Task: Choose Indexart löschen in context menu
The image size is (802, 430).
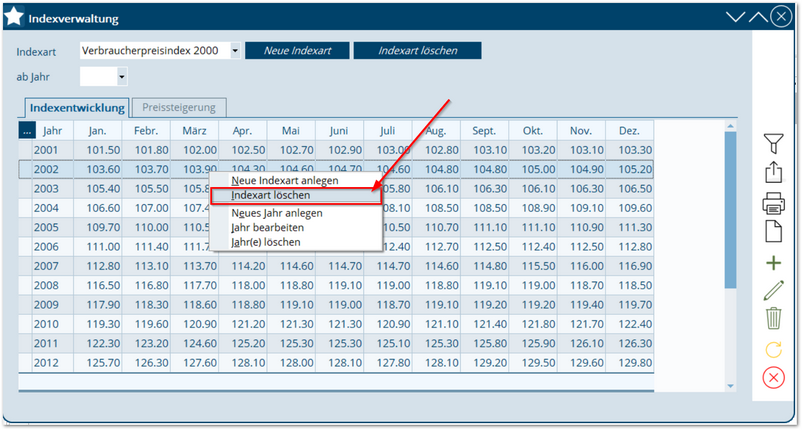Action: coord(296,195)
